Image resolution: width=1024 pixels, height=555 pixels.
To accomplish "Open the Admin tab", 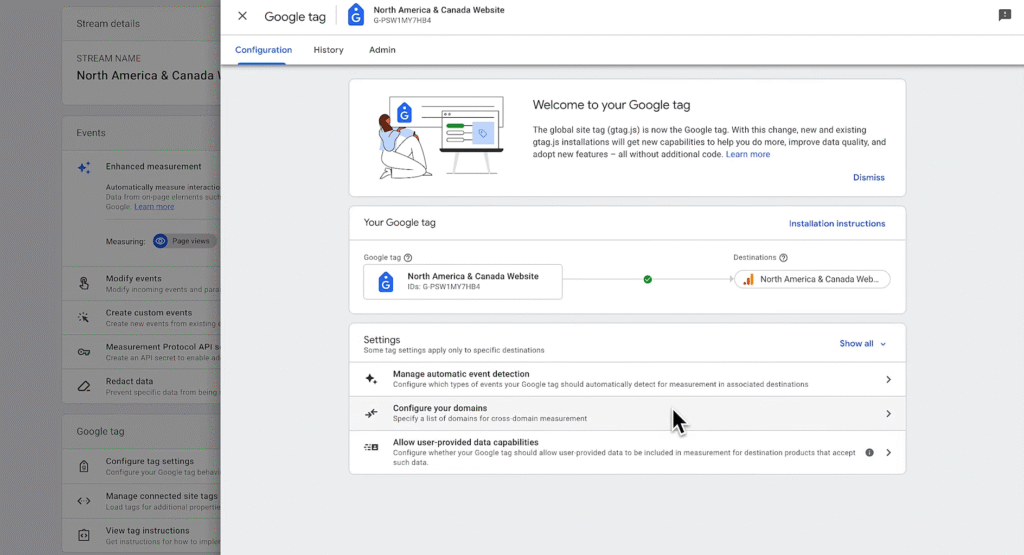I will click(382, 50).
